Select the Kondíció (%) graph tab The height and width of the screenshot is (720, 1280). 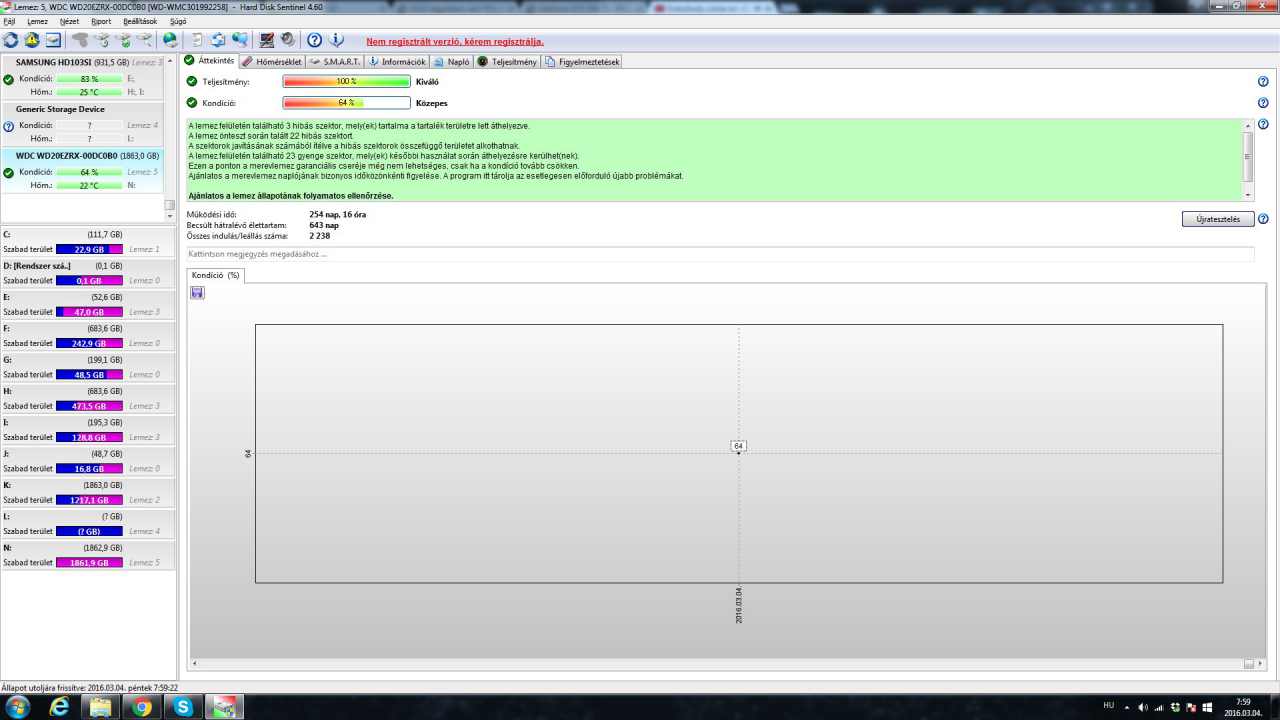(x=216, y=275)
